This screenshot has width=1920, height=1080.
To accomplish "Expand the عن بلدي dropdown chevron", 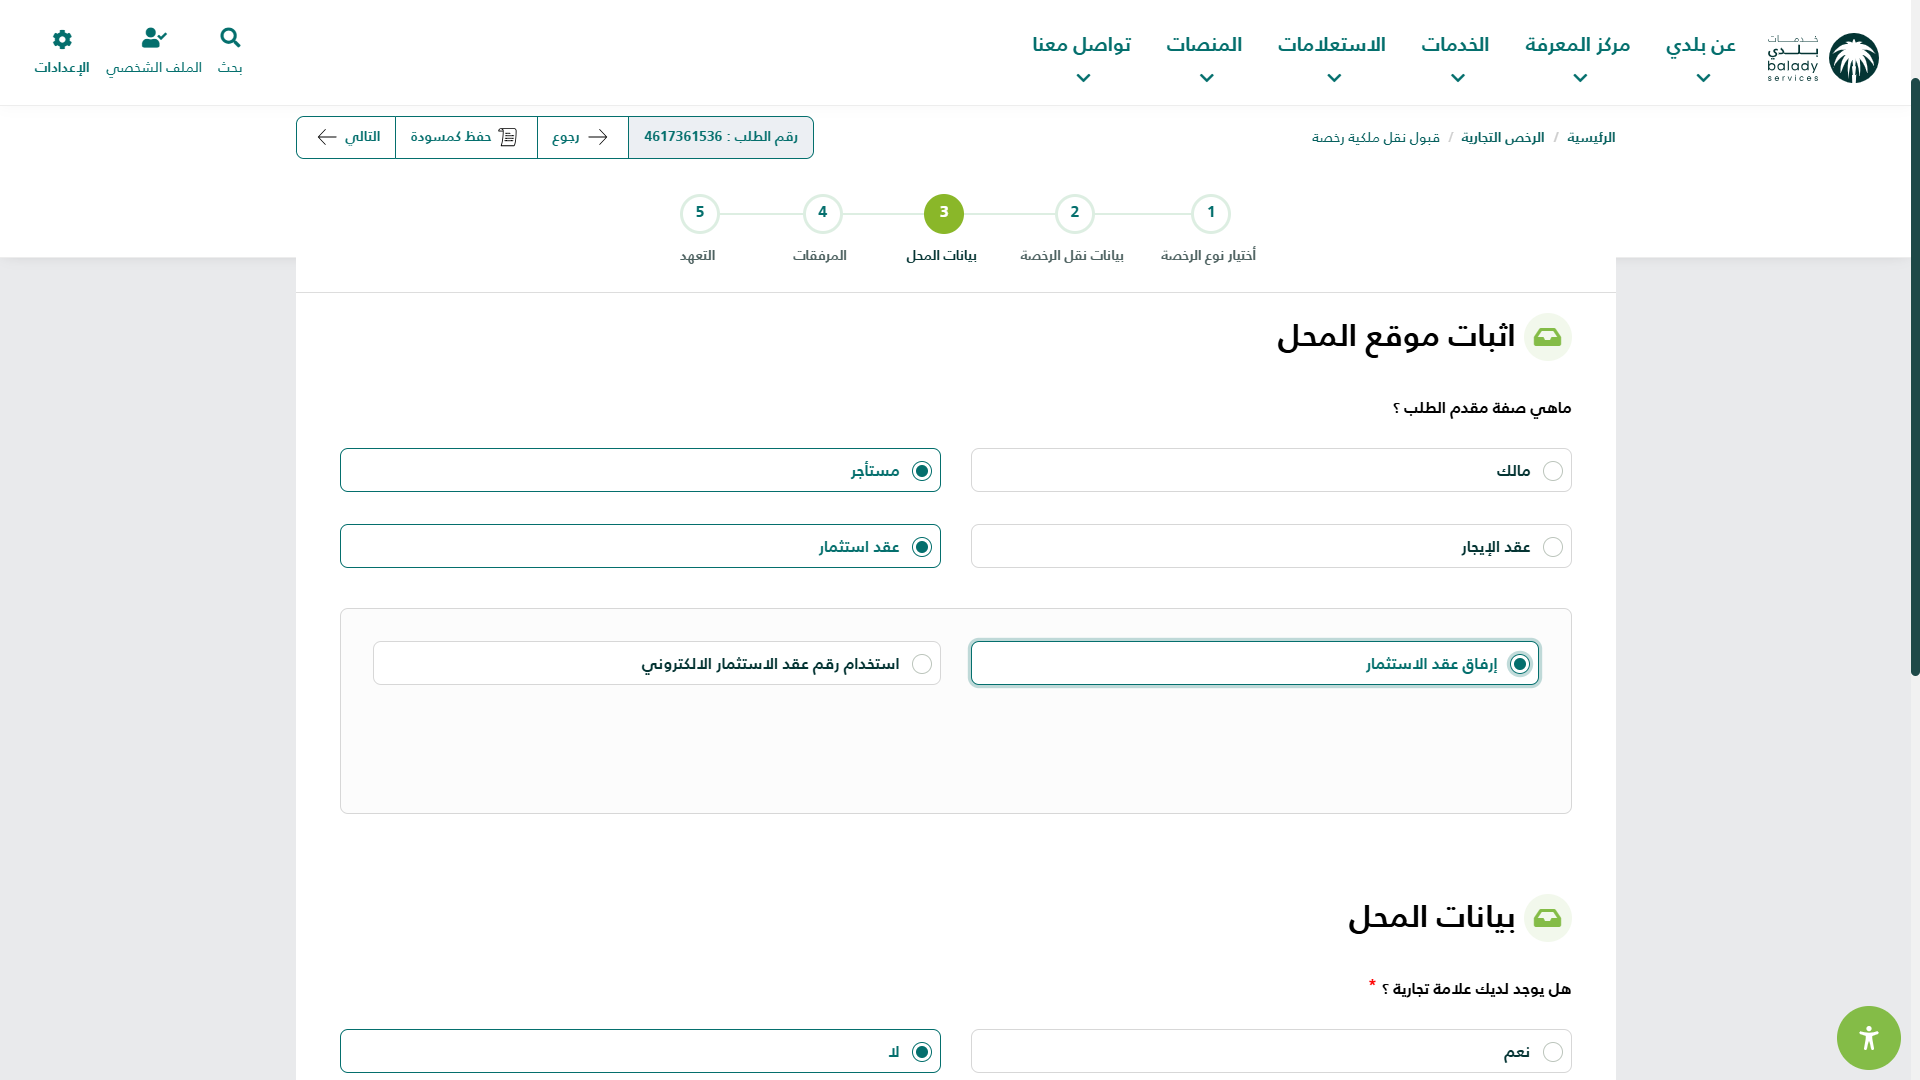I will click(x=1702, y=78).
